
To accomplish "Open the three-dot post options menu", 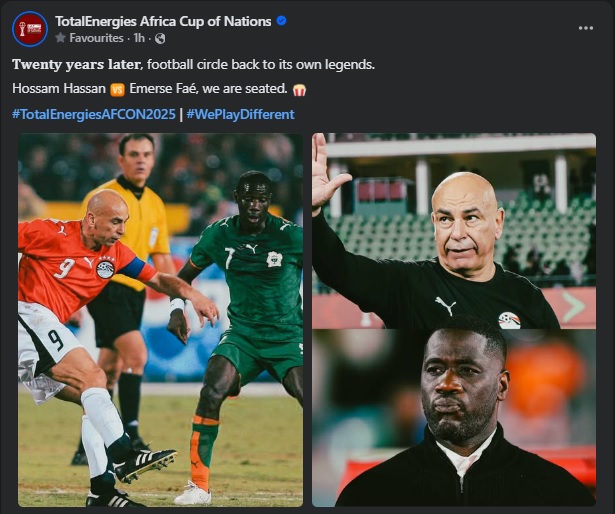I will 586,28.
